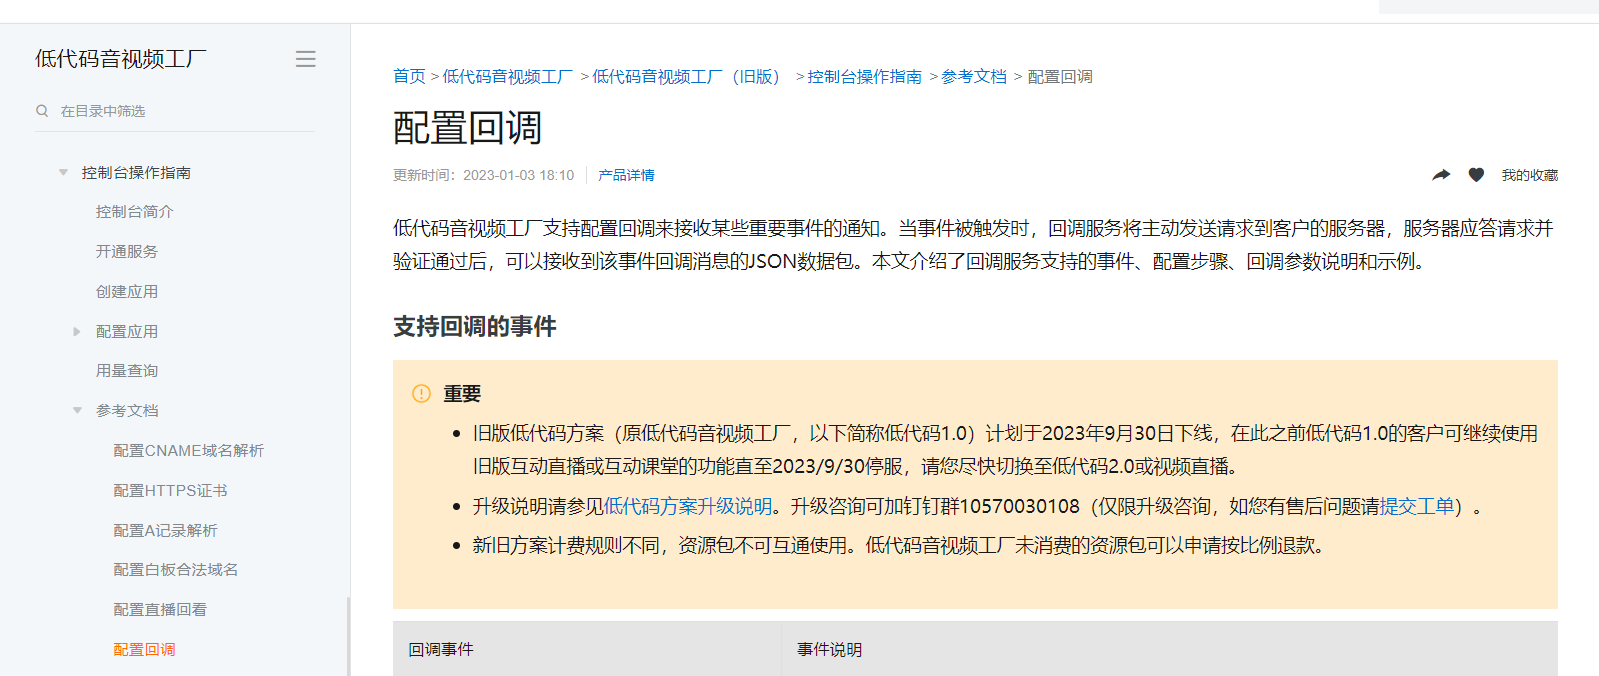Toggle the sidebar hamburger menu icon

[x=306, y=59]
